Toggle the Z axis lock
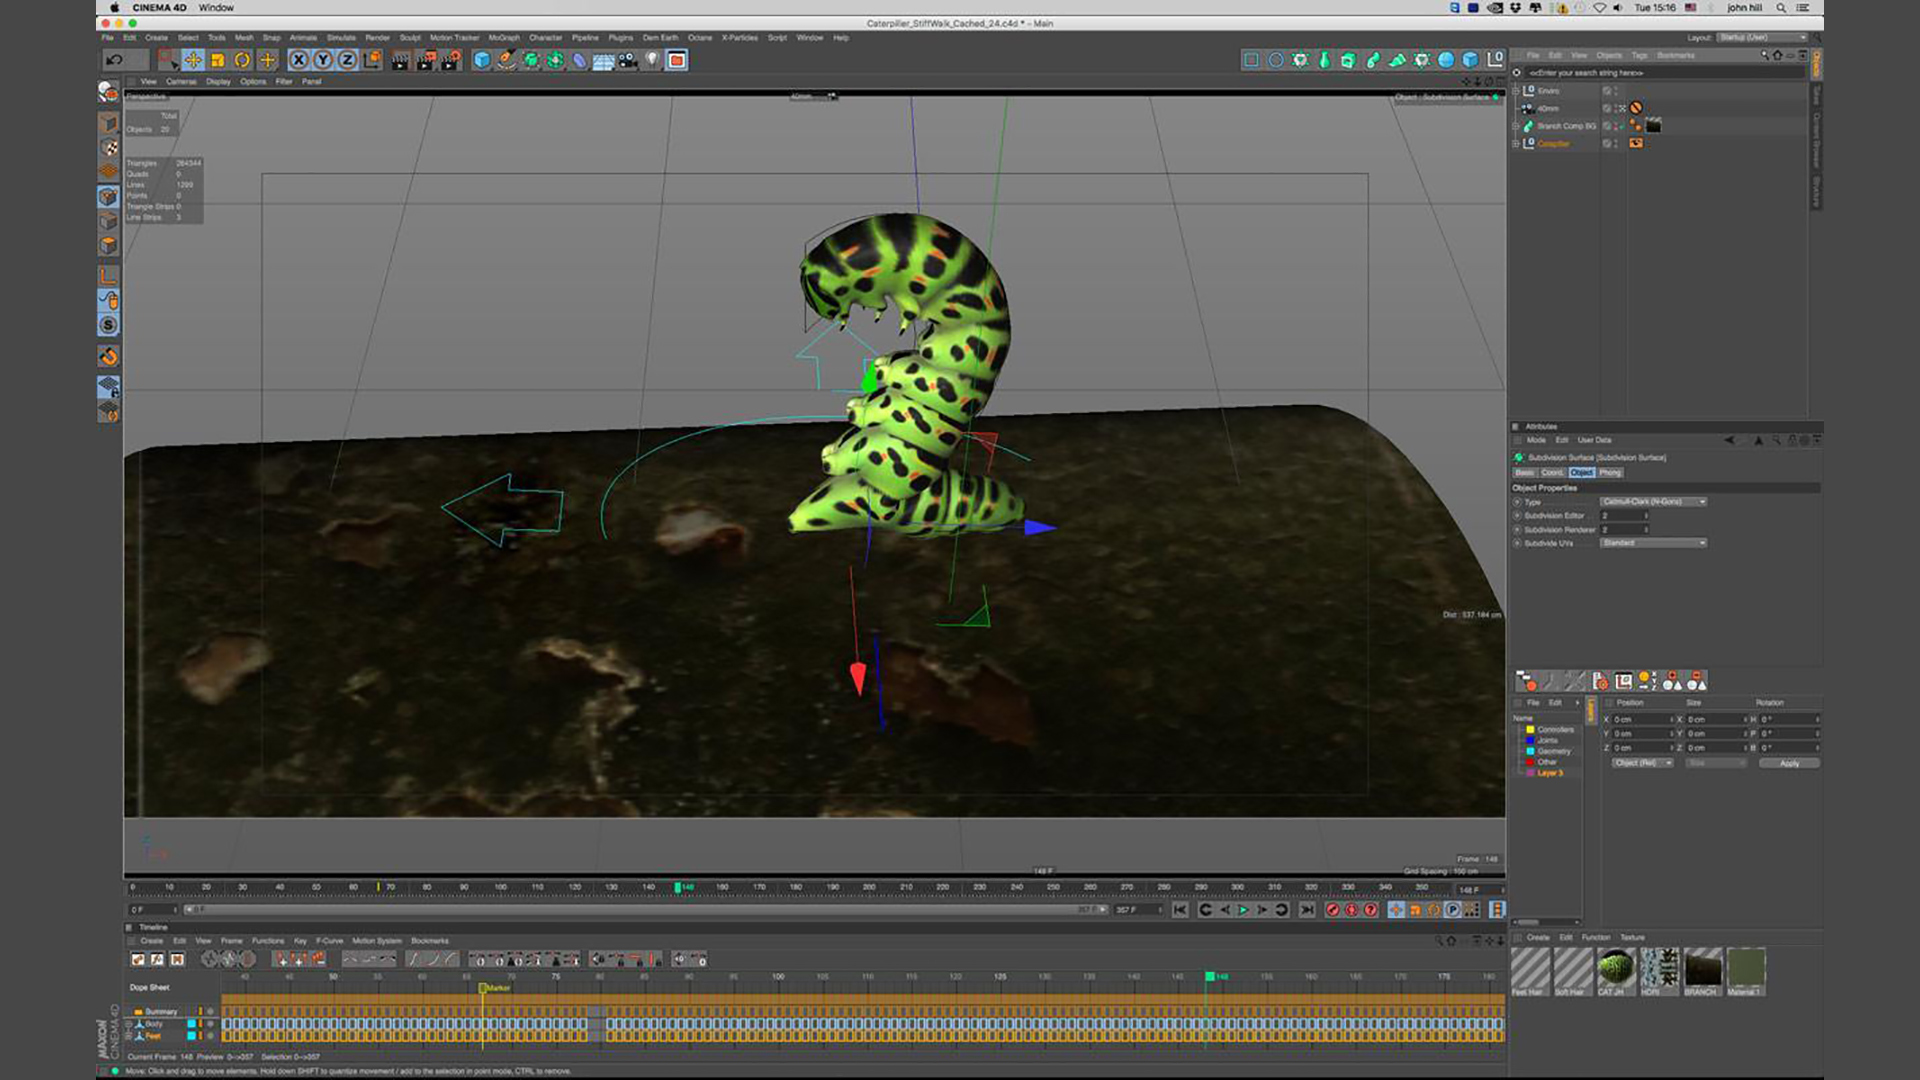1920x1080 pixels. pyautogui.click(x=347, y=60)
